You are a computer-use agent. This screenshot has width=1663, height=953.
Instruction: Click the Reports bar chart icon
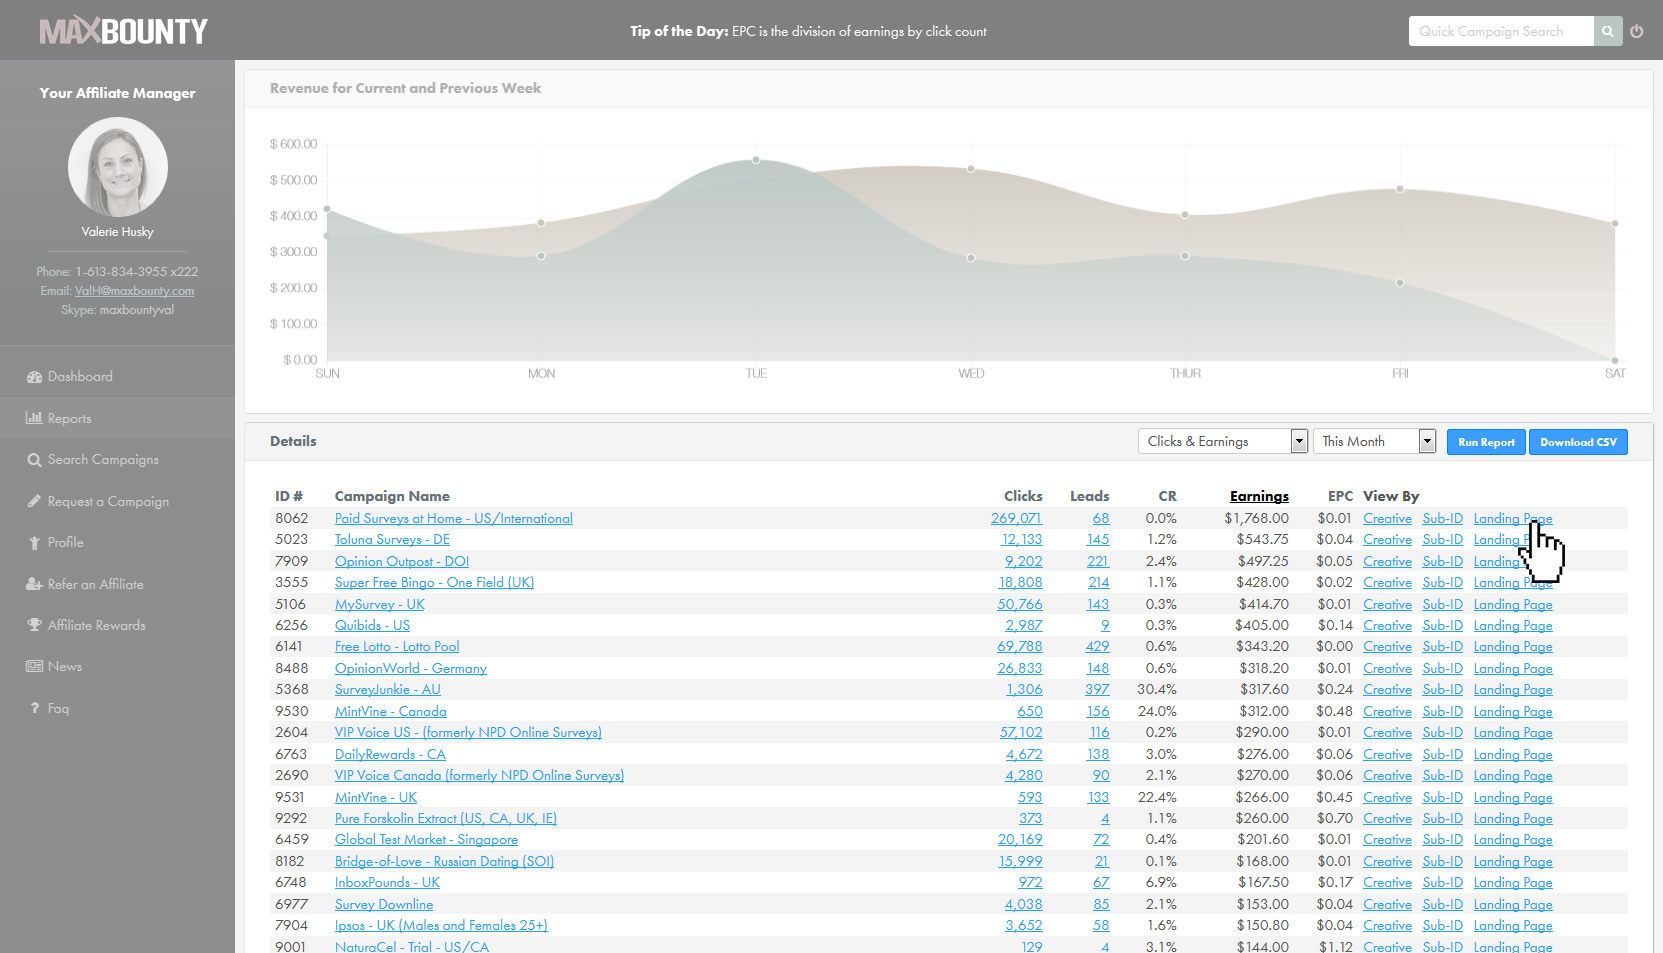click(34, 418)
